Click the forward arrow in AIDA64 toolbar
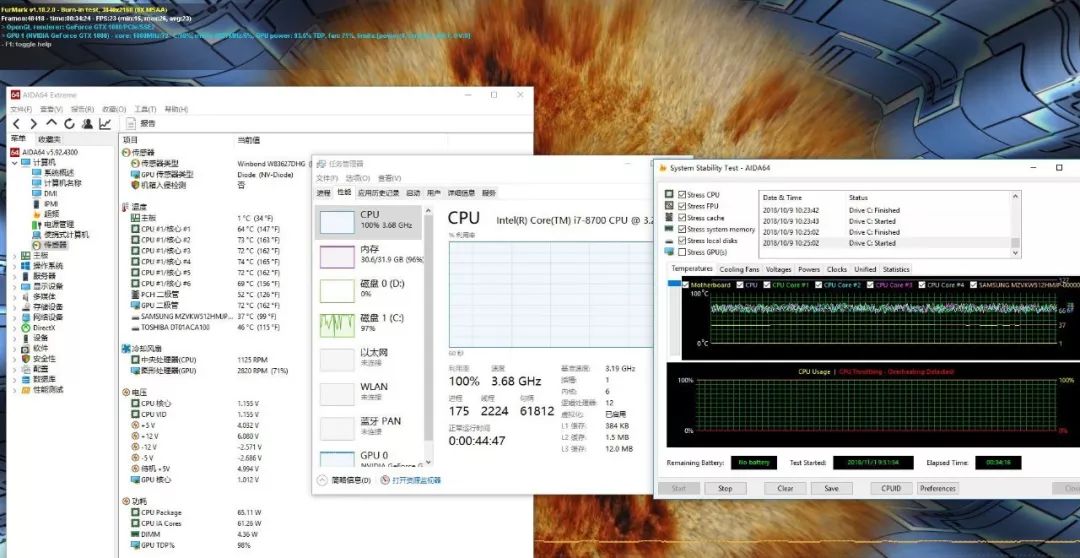The width and height of the screenshot is (1080, 558). pyautogui.click(x=33, y=124)
